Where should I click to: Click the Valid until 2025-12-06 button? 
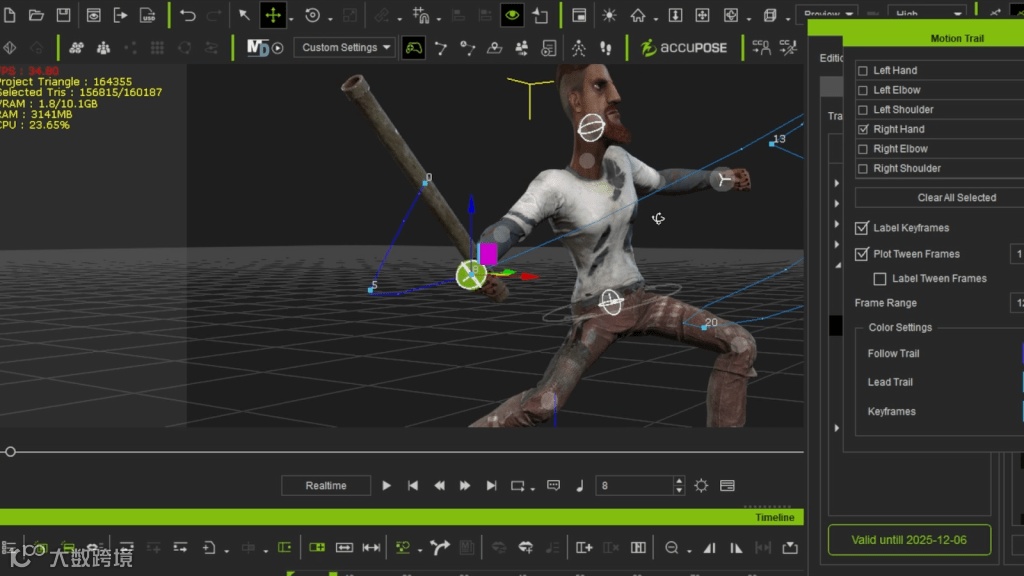909,540
